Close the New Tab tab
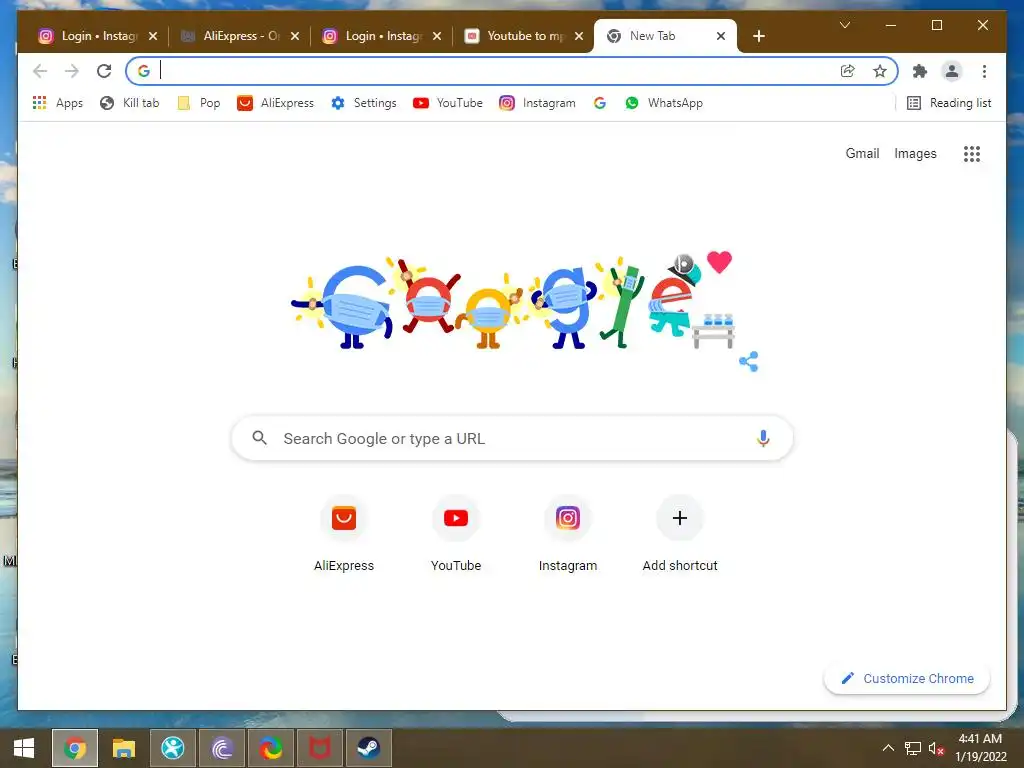The height and width of the screenshot is (768, 1024). 721,36
